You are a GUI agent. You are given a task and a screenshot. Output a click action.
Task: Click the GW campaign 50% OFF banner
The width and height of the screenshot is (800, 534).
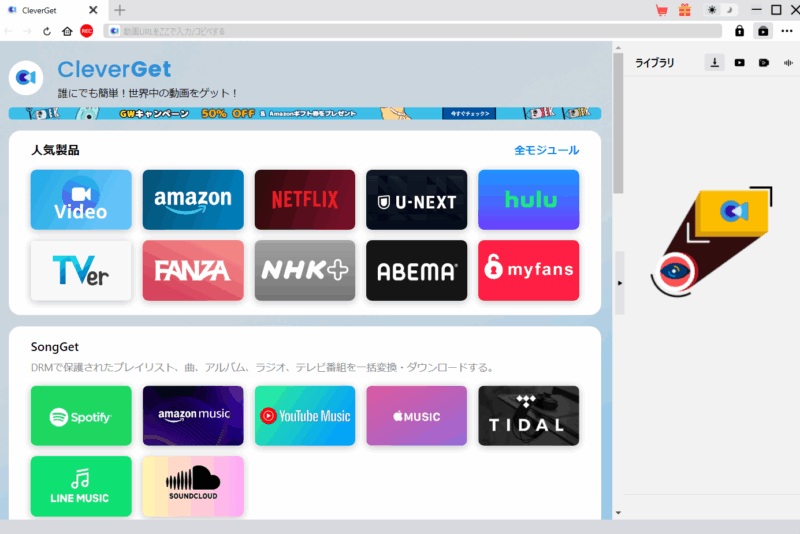[305, 113]
